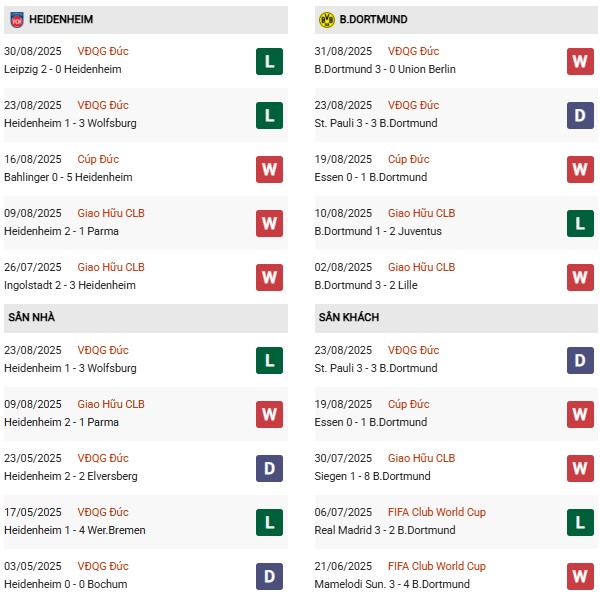
Task: Click the W badge for Bahlinger 0-5 Heidenheim
Action: click(x=269, y=169)
